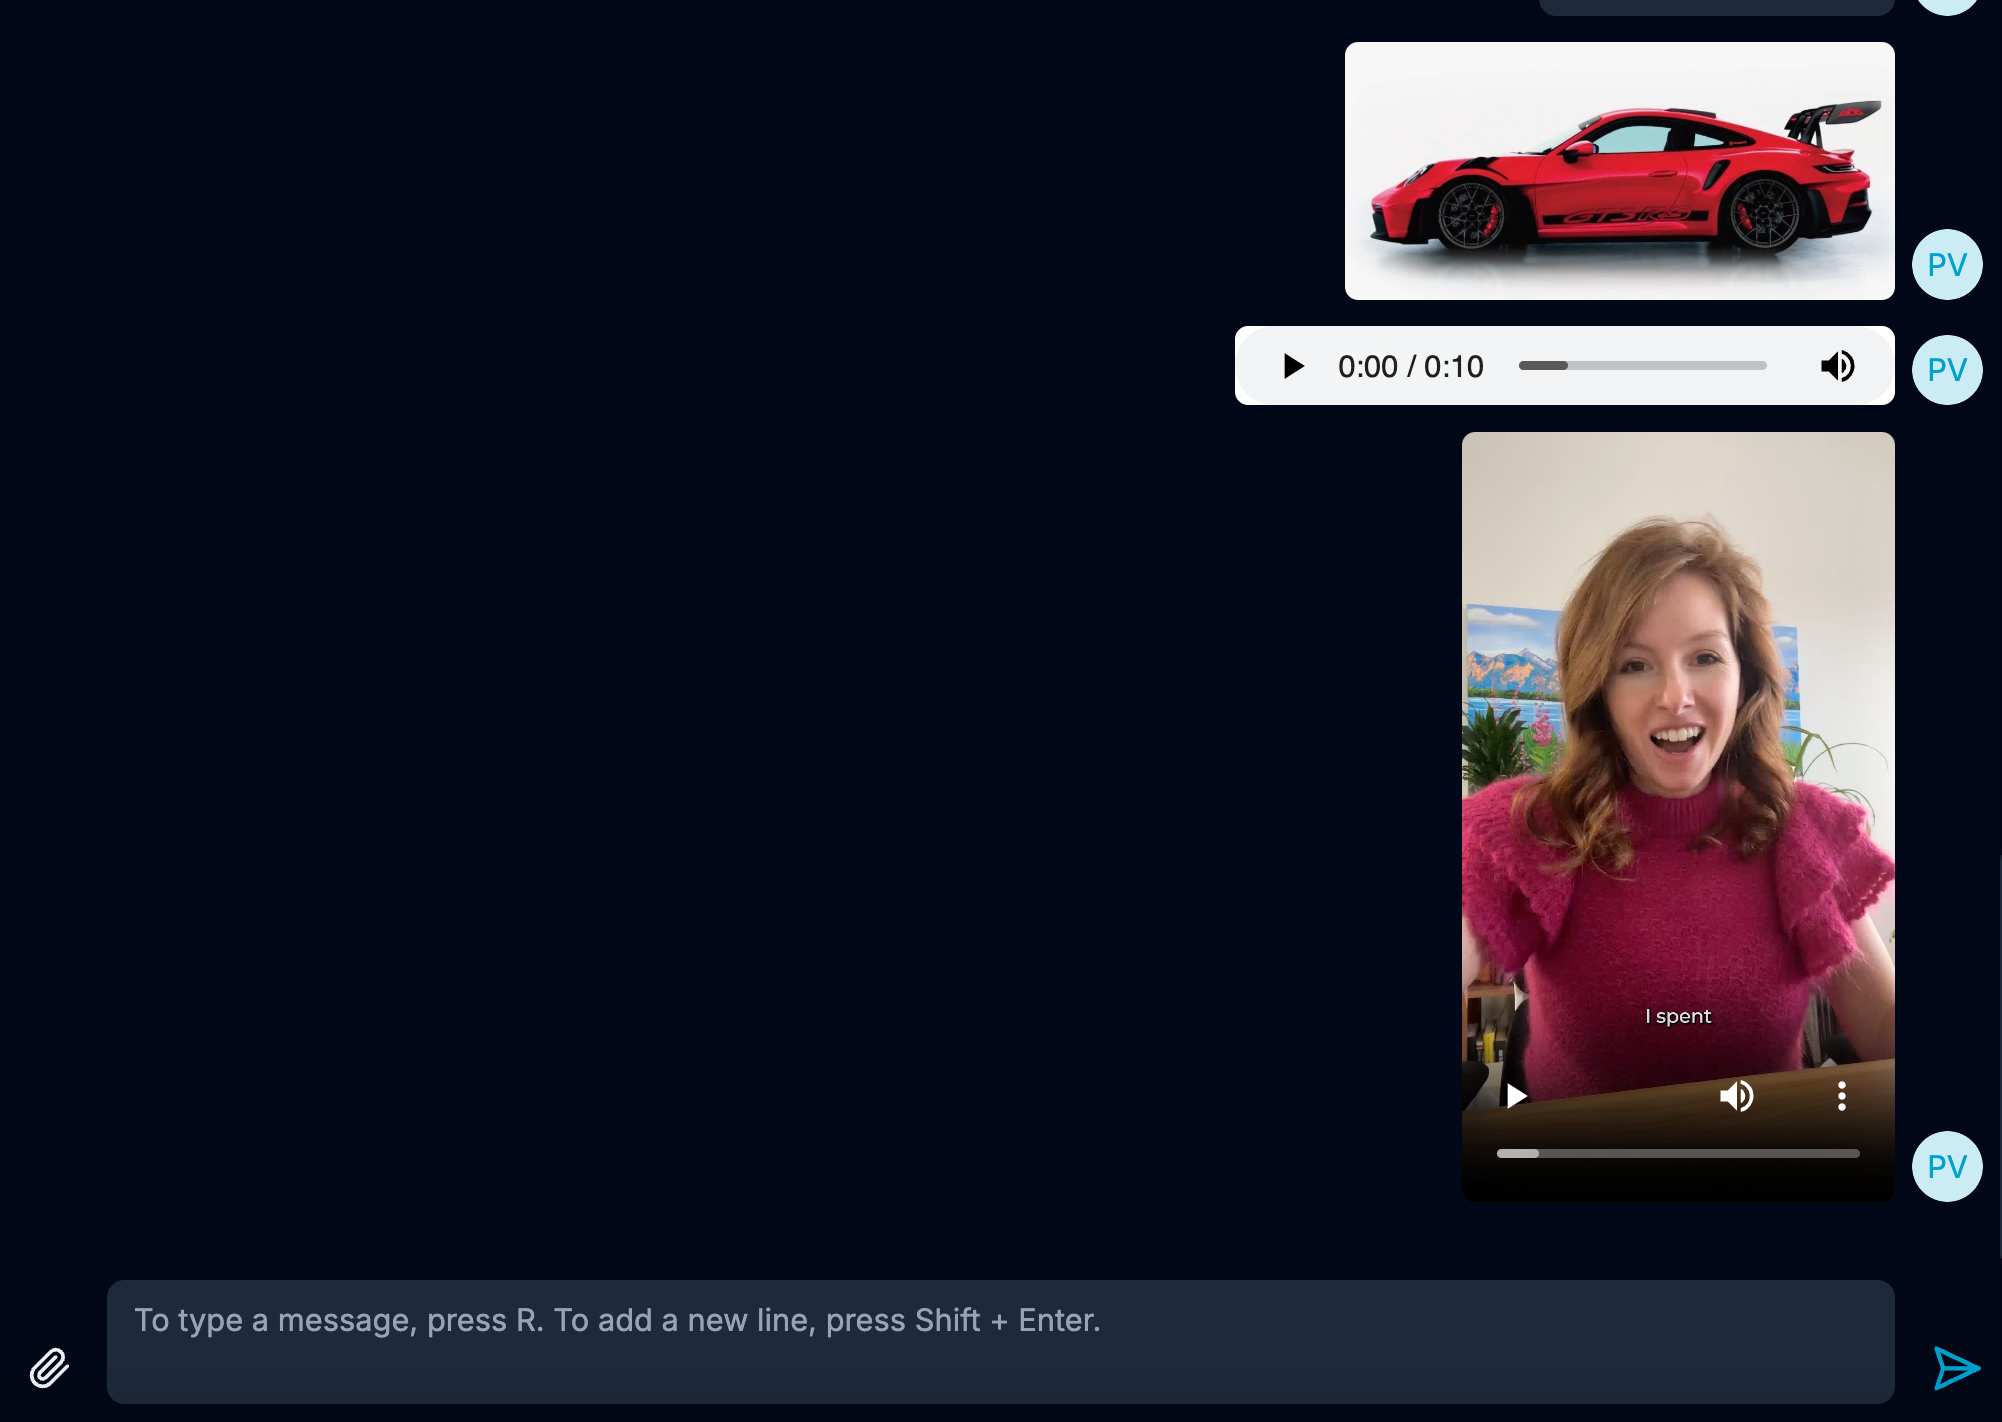
Task: Click the PV avatar beside the car image
Action: [1946, 265]
